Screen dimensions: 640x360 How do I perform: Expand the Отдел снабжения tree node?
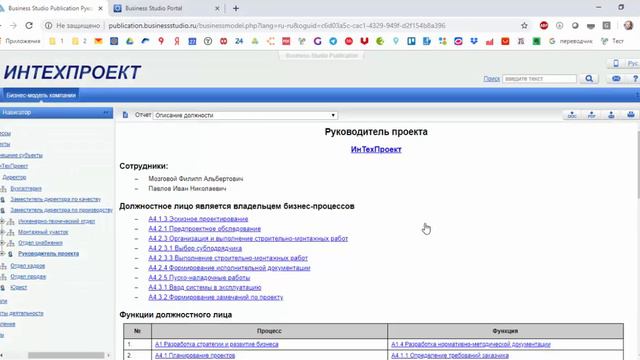[x=2, y=243]
